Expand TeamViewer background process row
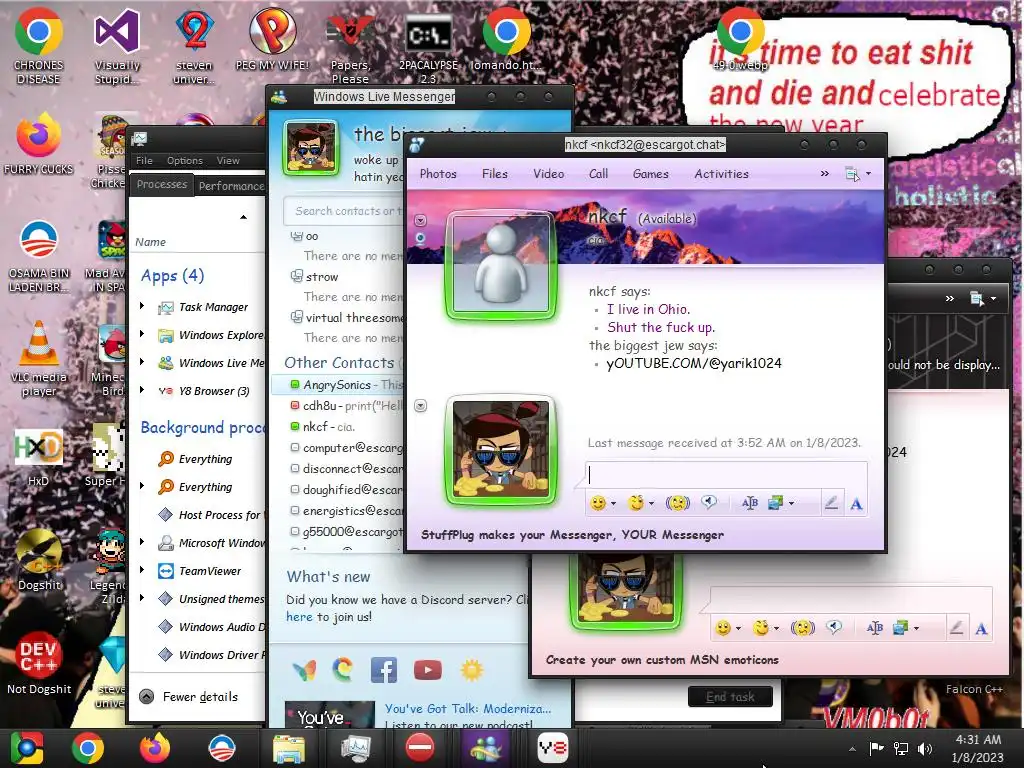Image resolution: width=1024 pixels, height=768 pixels. pos(142,569)
